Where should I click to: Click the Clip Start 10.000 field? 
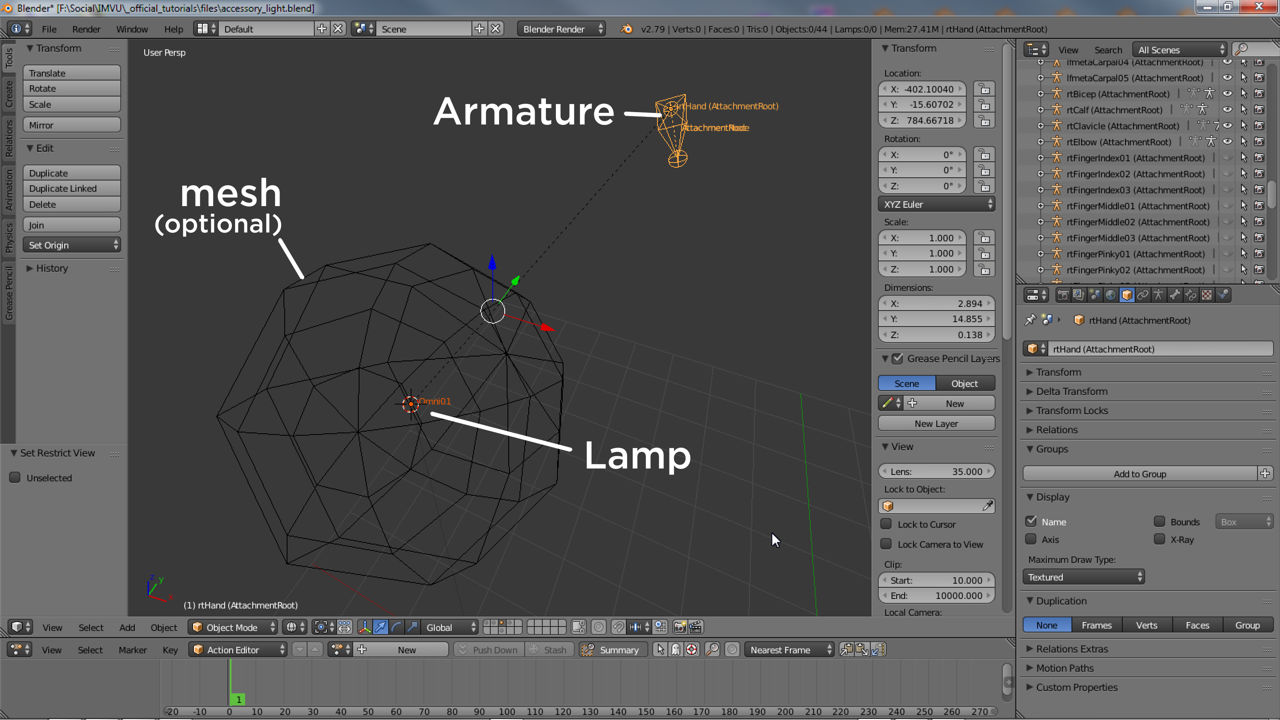click(937, 580)
